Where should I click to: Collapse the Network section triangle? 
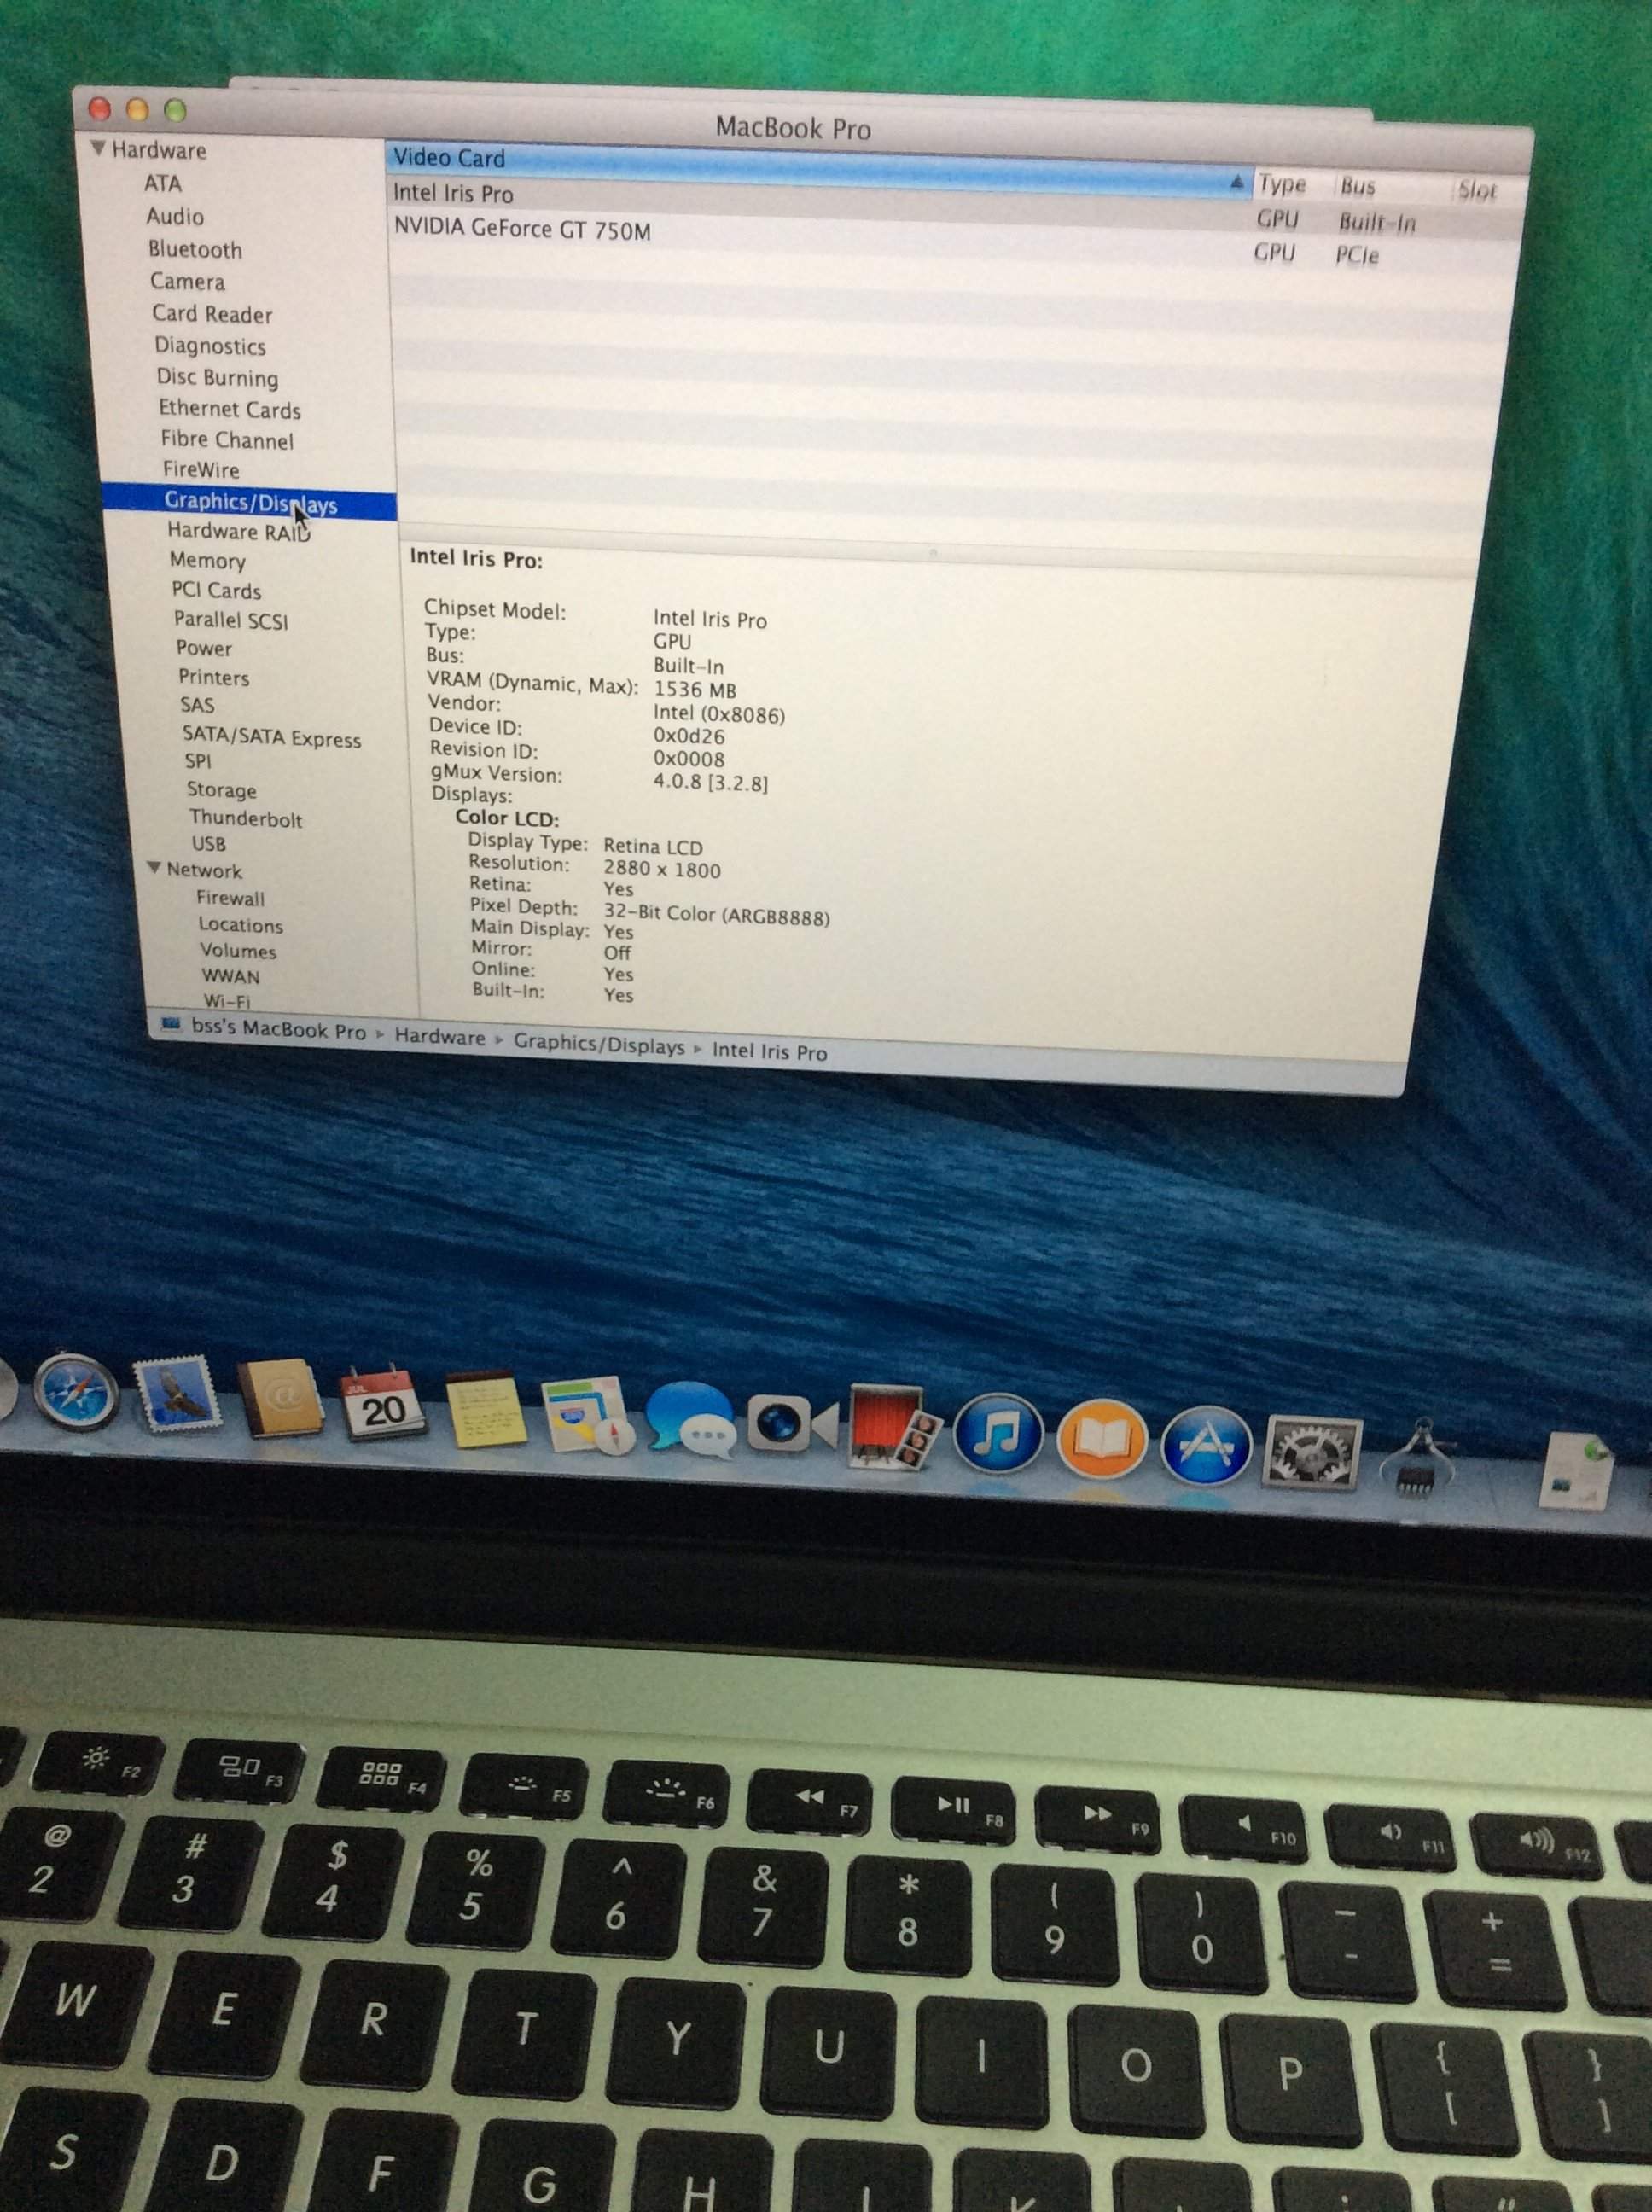(155, 868)
